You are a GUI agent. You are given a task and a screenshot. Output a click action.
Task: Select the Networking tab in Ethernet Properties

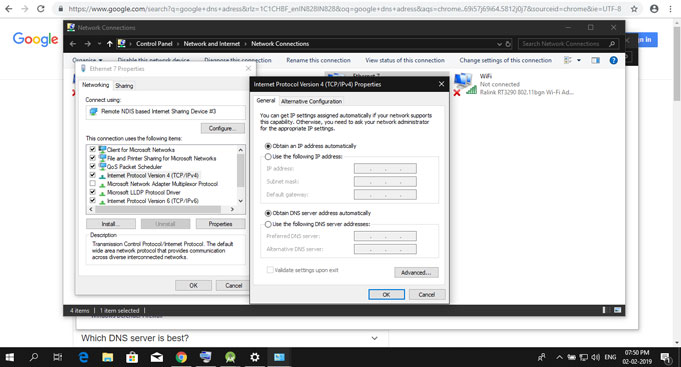click(96, 85)
